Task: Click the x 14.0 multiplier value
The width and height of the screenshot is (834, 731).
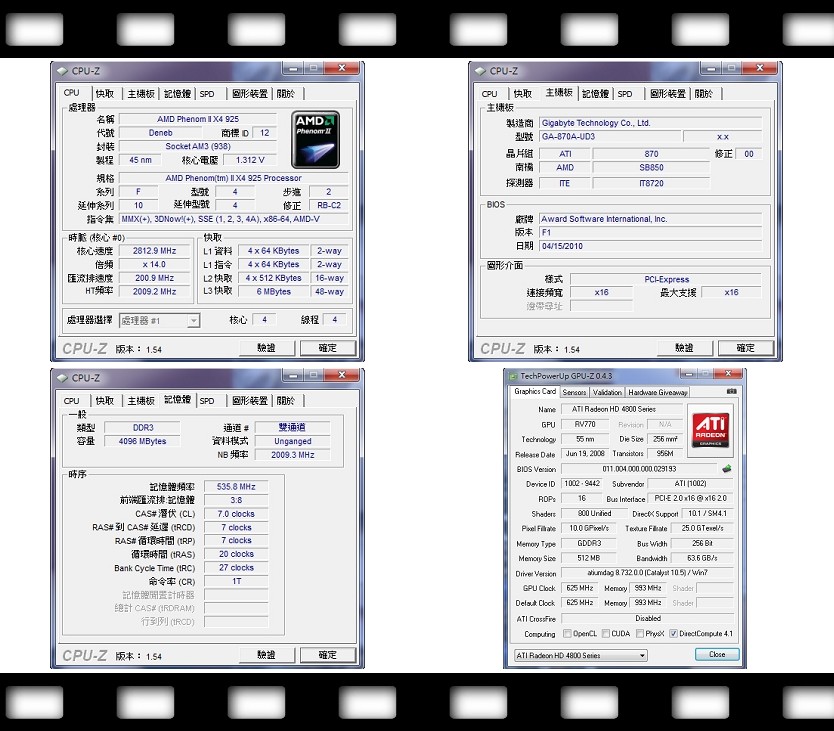Action: 154,264
